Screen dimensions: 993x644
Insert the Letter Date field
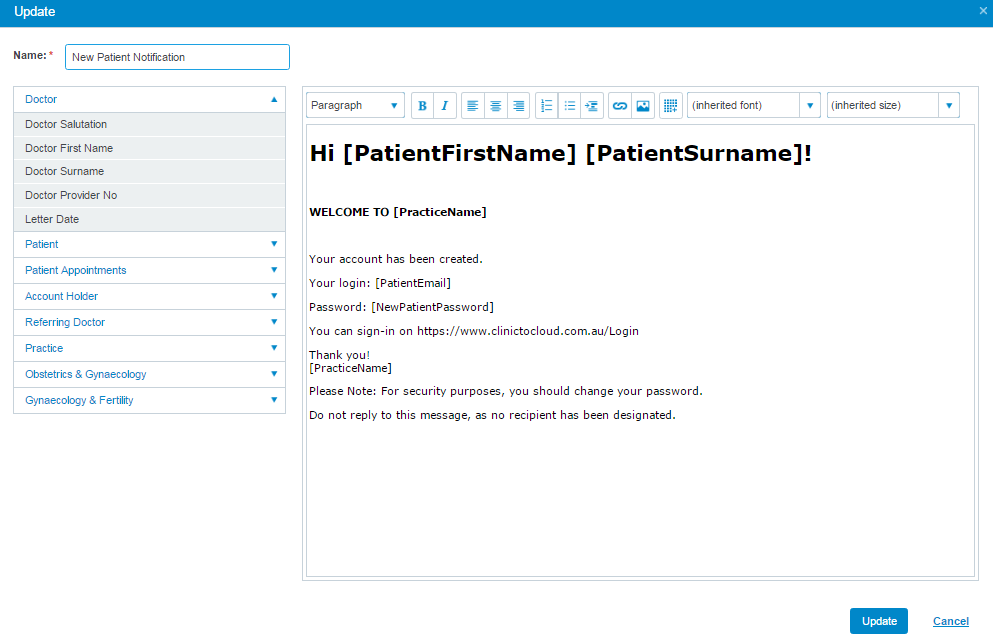click(x=149, y=220)
